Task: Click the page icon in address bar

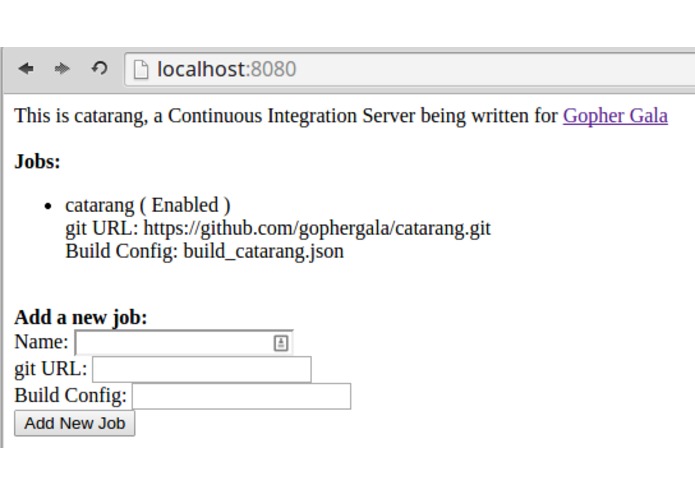Action: point(141,70)
